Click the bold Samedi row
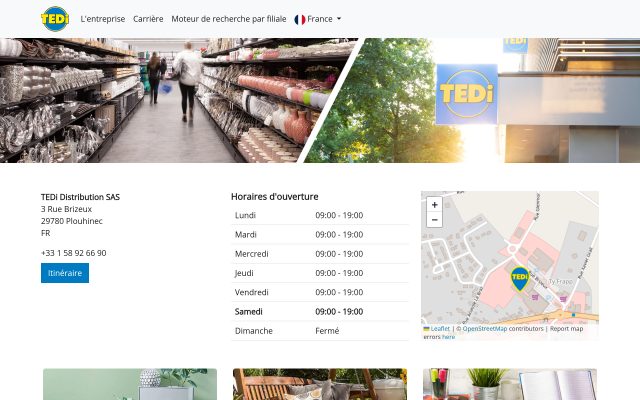Screen dimensions: 640x400 (320, 311)
